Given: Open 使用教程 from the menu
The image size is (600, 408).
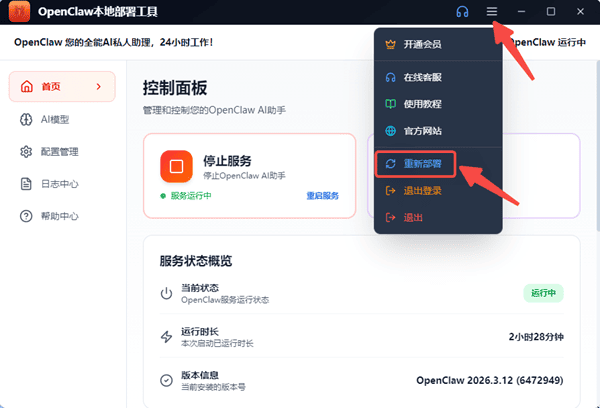Looking at the screenshot, I should (424, 104).
